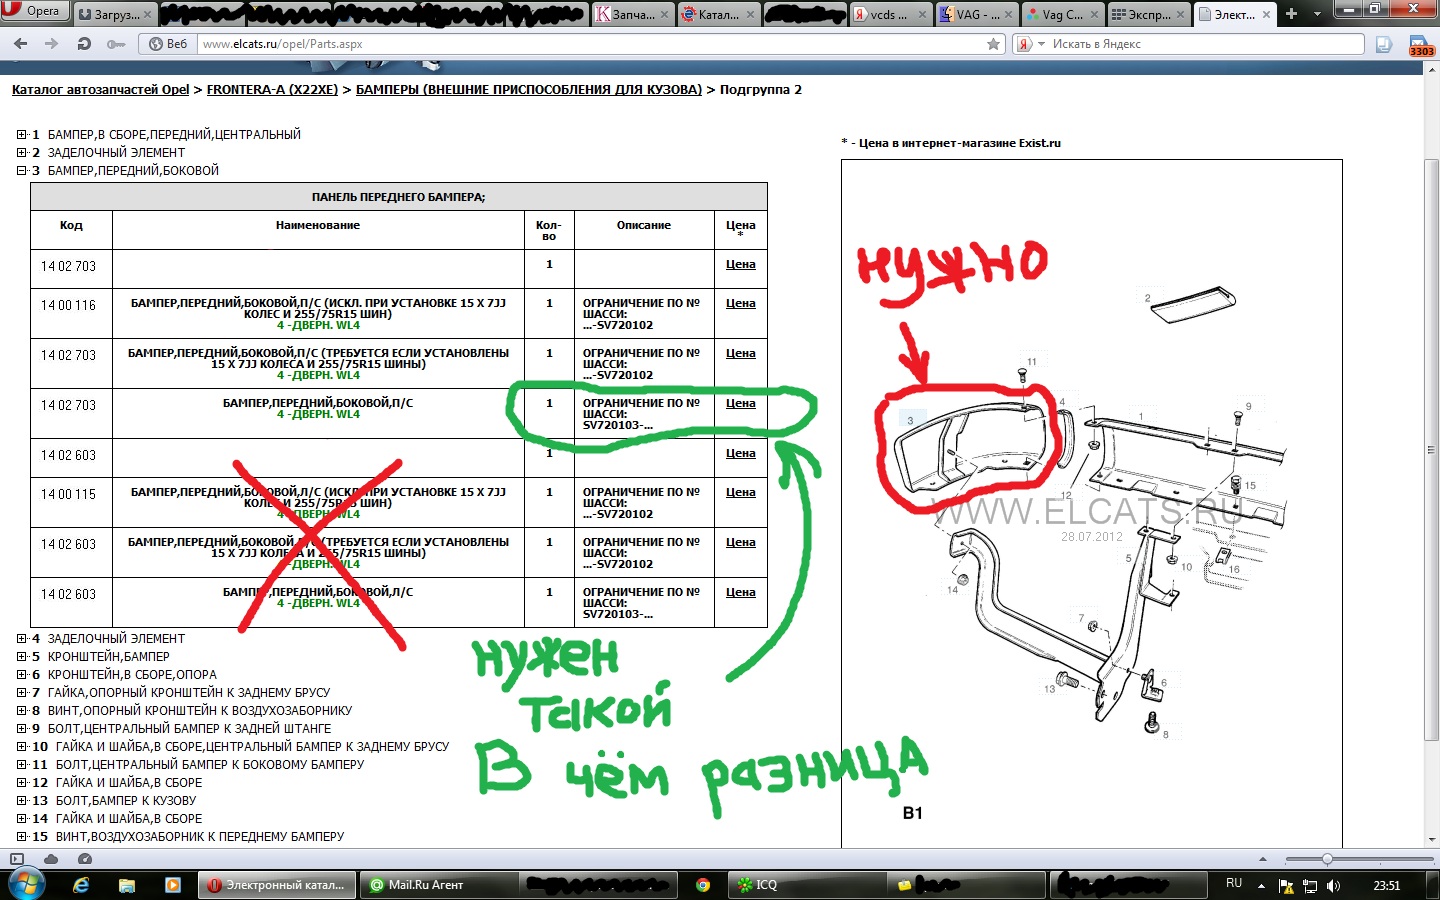The height and width of the screenshot is (900, 1440).
Task: Expand item 13 БОЛТ,БАМПЕР К КУЗОВУ
Action: pos(21,800)
